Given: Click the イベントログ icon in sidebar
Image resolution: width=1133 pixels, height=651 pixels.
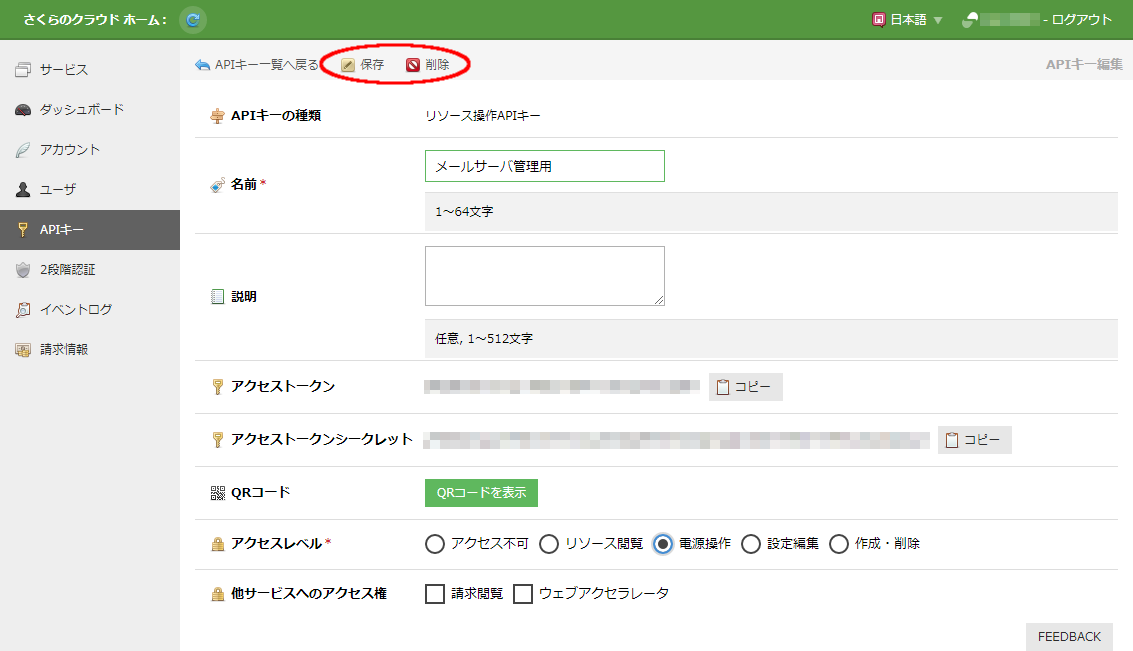Looking at the screenshot, I should 23,310.
